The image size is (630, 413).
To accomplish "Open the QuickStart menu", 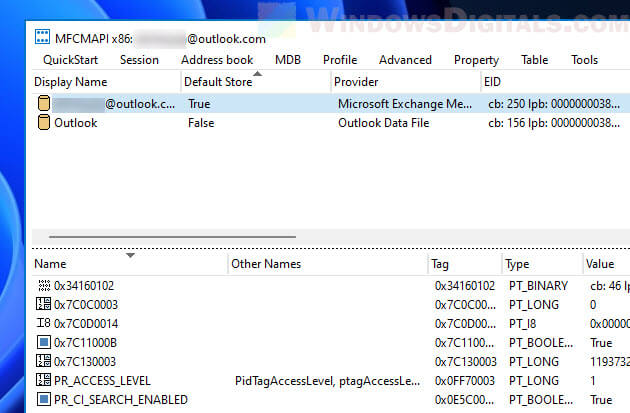I will point(70,60).
